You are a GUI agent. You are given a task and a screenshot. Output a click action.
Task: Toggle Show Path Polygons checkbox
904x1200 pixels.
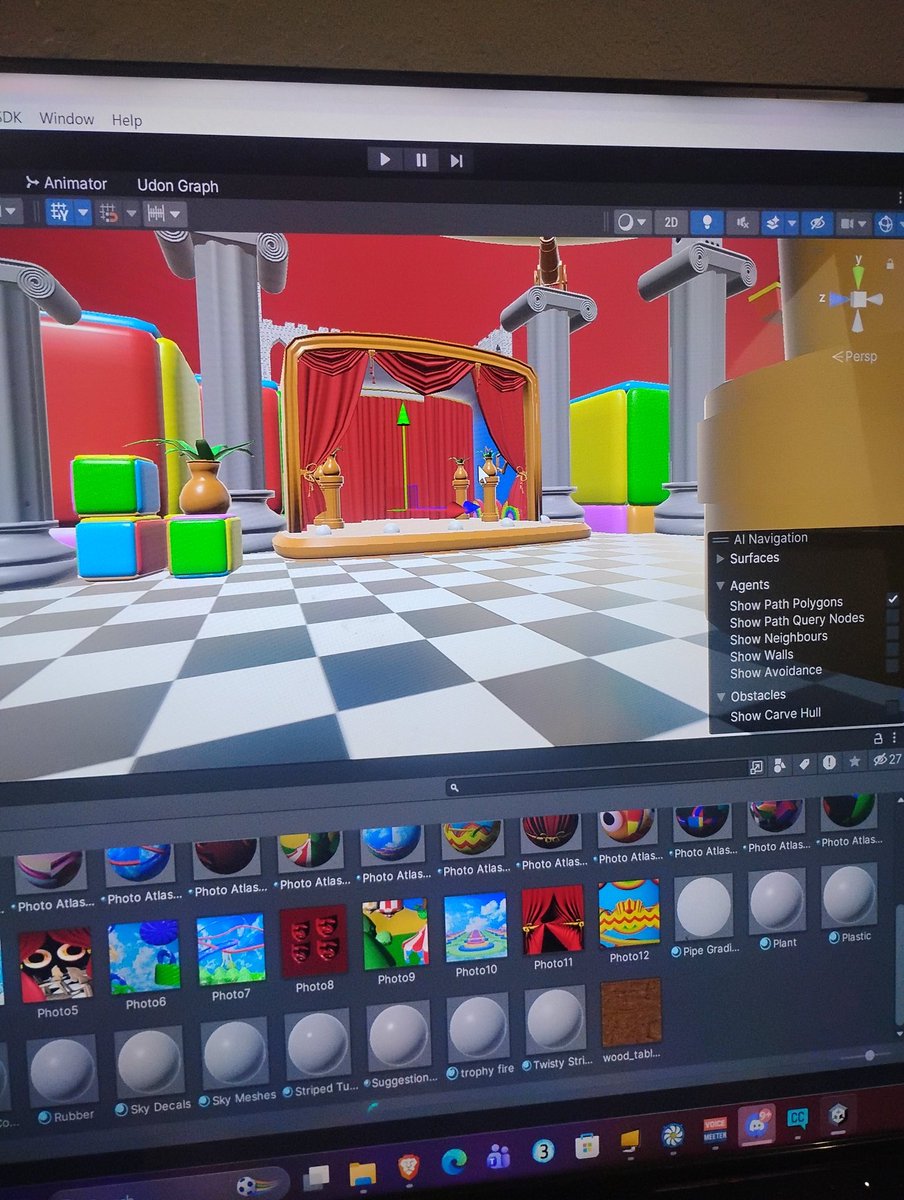tap(893, 600)
